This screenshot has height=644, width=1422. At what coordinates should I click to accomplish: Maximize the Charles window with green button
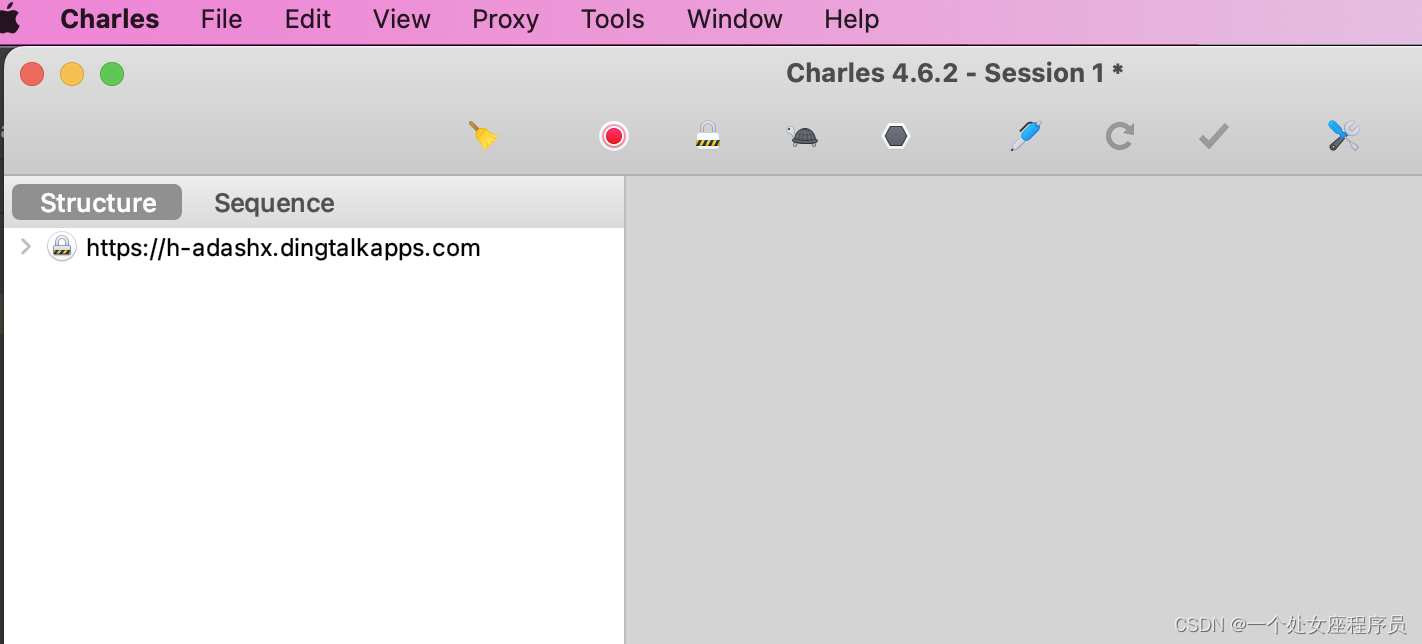pos(112,74)
